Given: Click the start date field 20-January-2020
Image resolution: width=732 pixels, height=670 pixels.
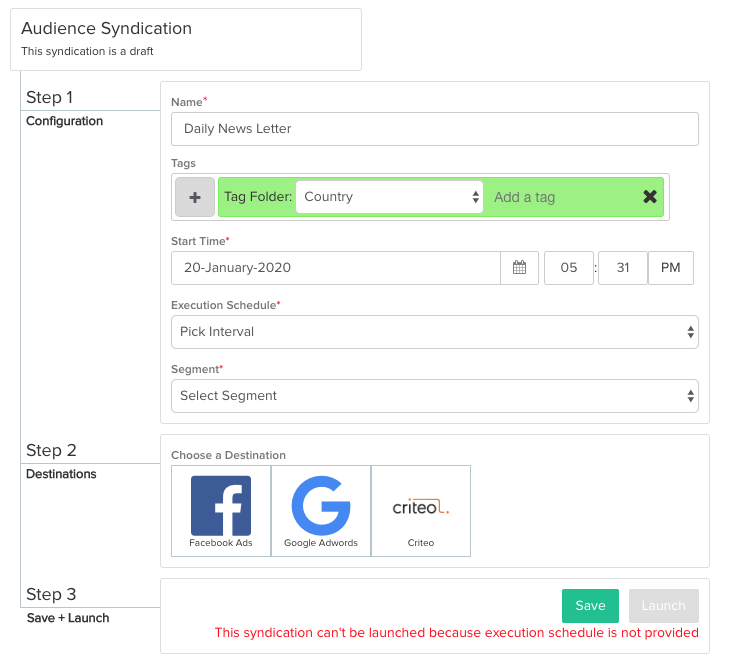Looking at the screenshot, I should coord(336,268).
